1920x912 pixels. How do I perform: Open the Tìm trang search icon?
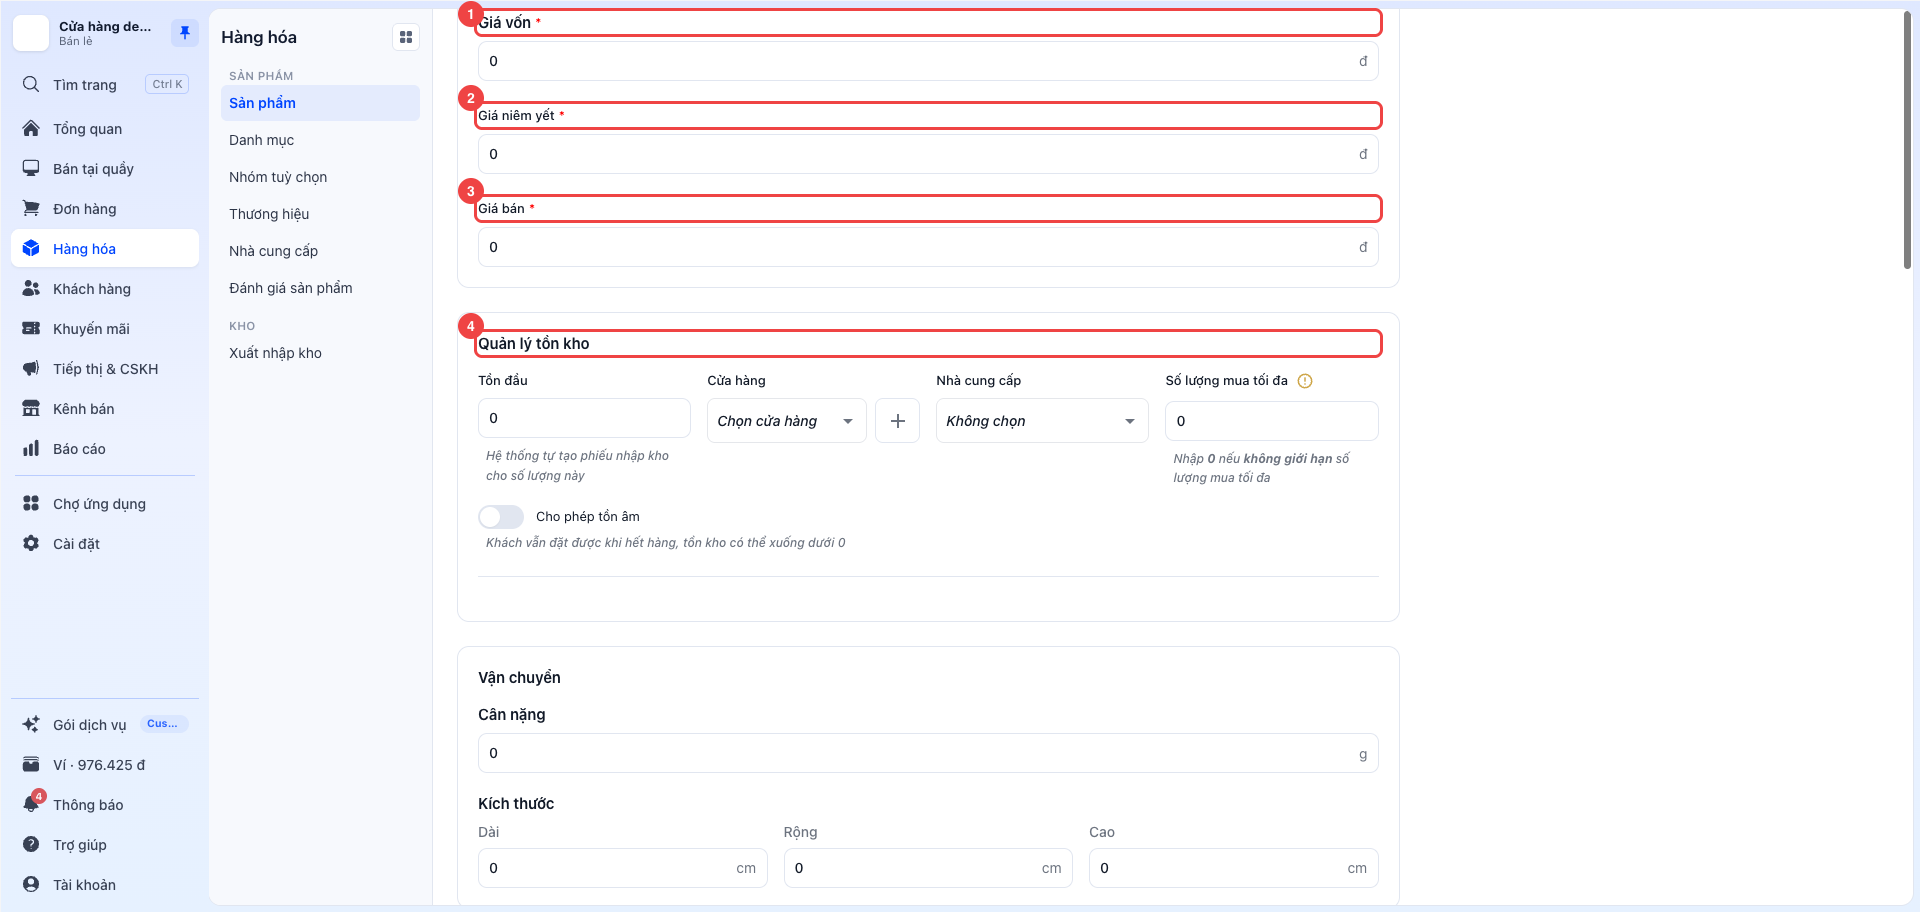pos(31,84)
